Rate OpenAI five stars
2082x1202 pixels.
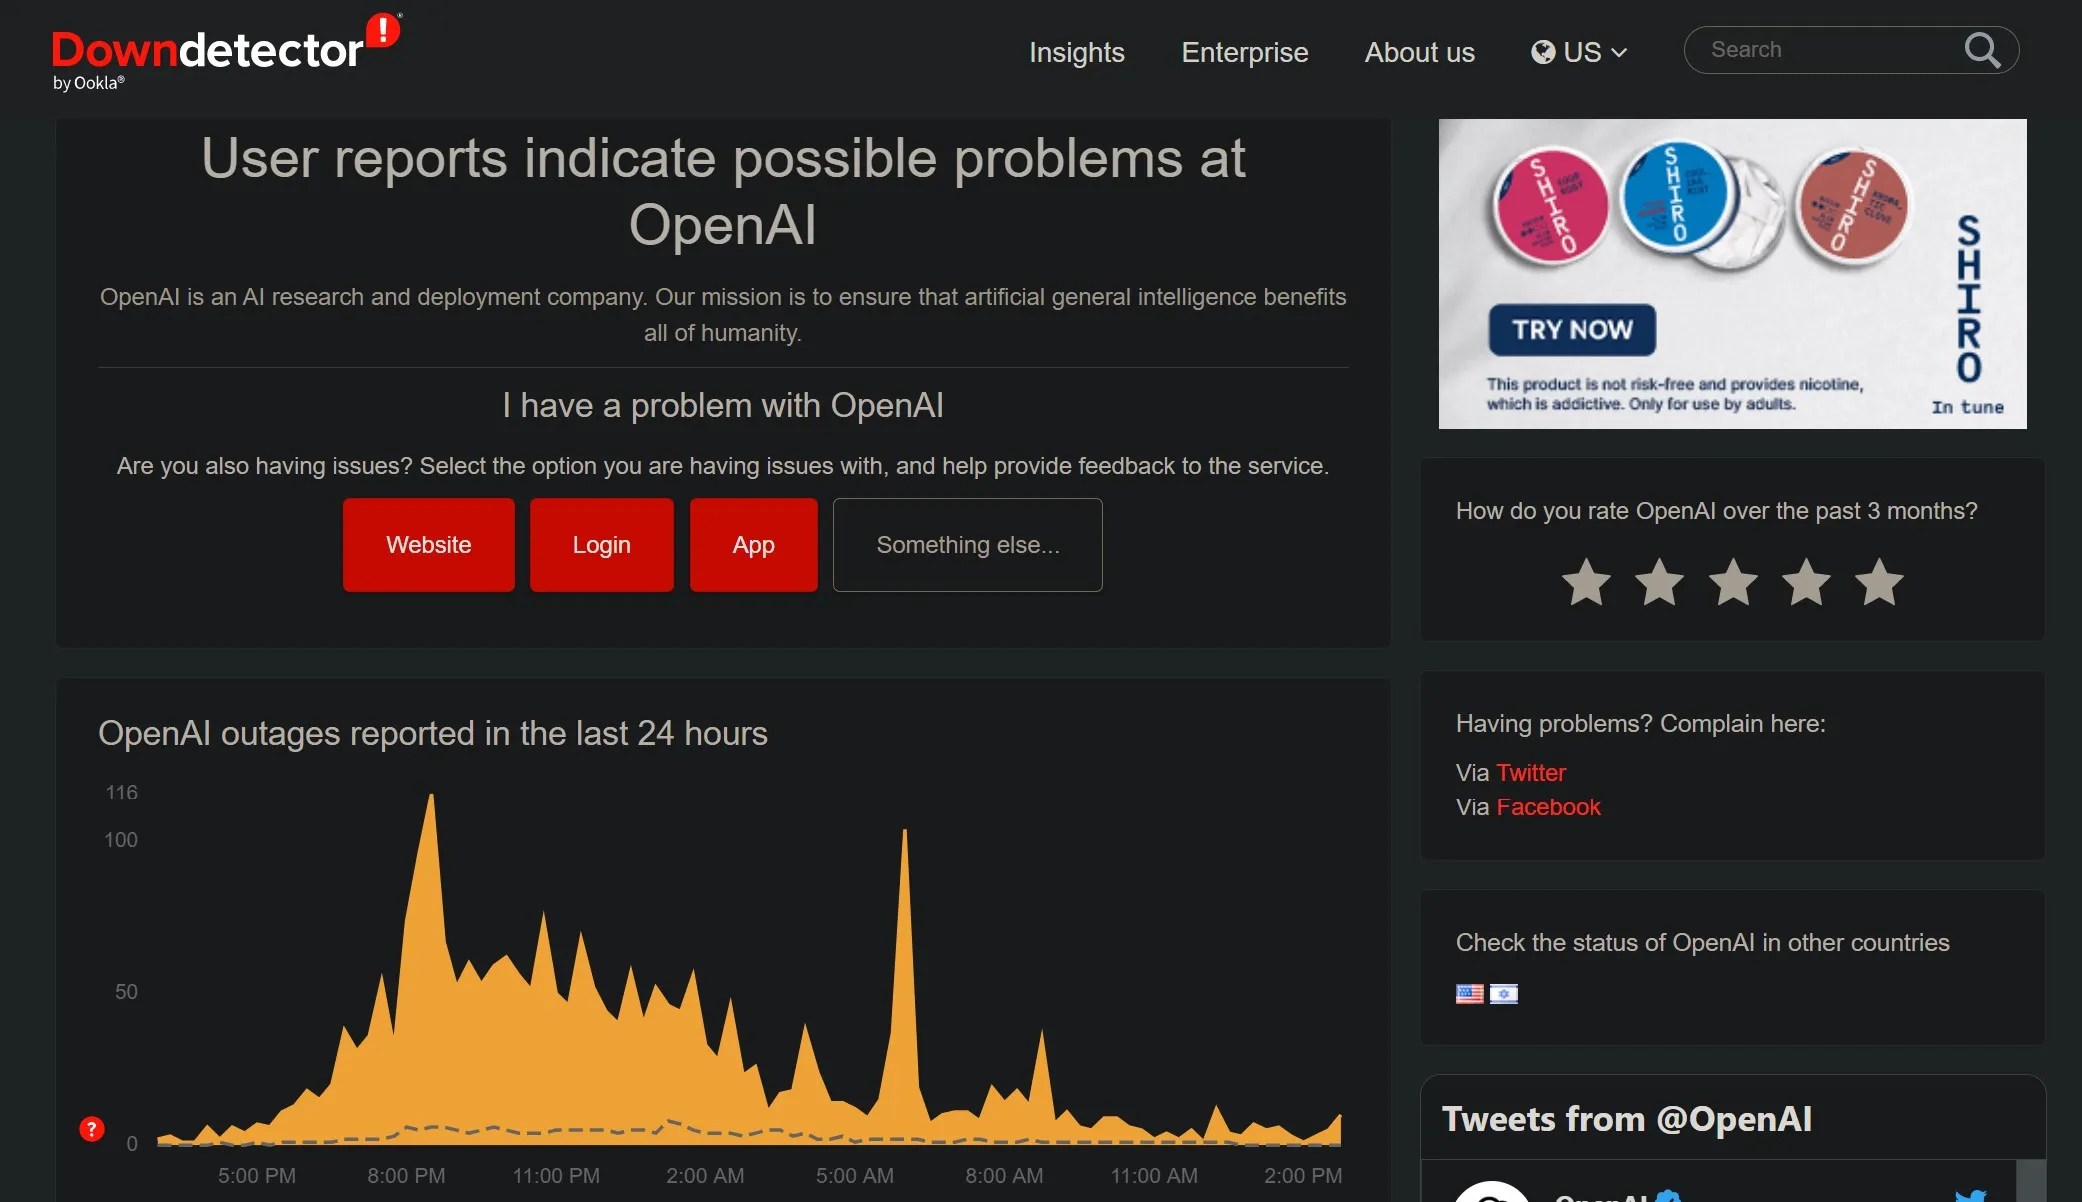(x=1879, y=583)
